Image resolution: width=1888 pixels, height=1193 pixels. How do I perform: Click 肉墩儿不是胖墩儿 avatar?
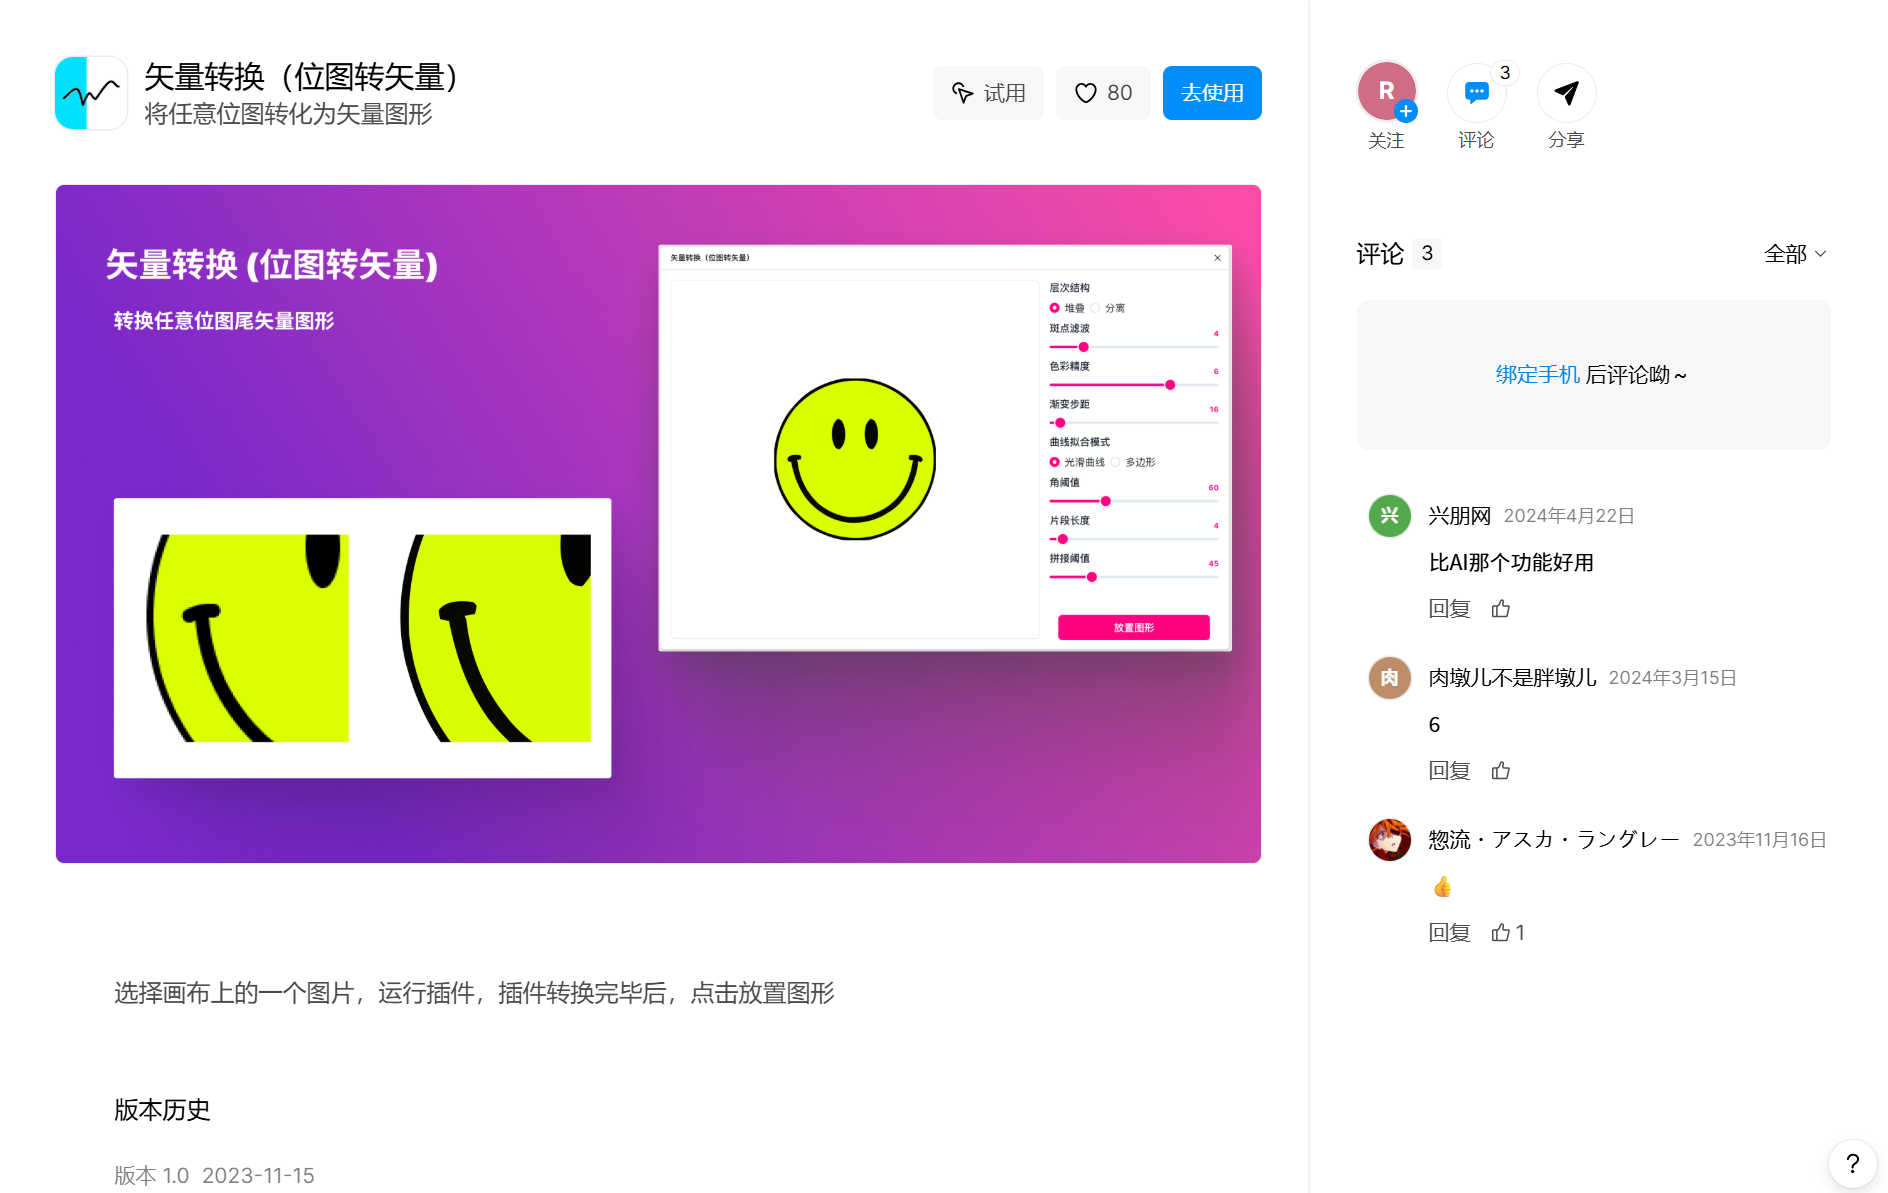click(x=1389, y=678)
